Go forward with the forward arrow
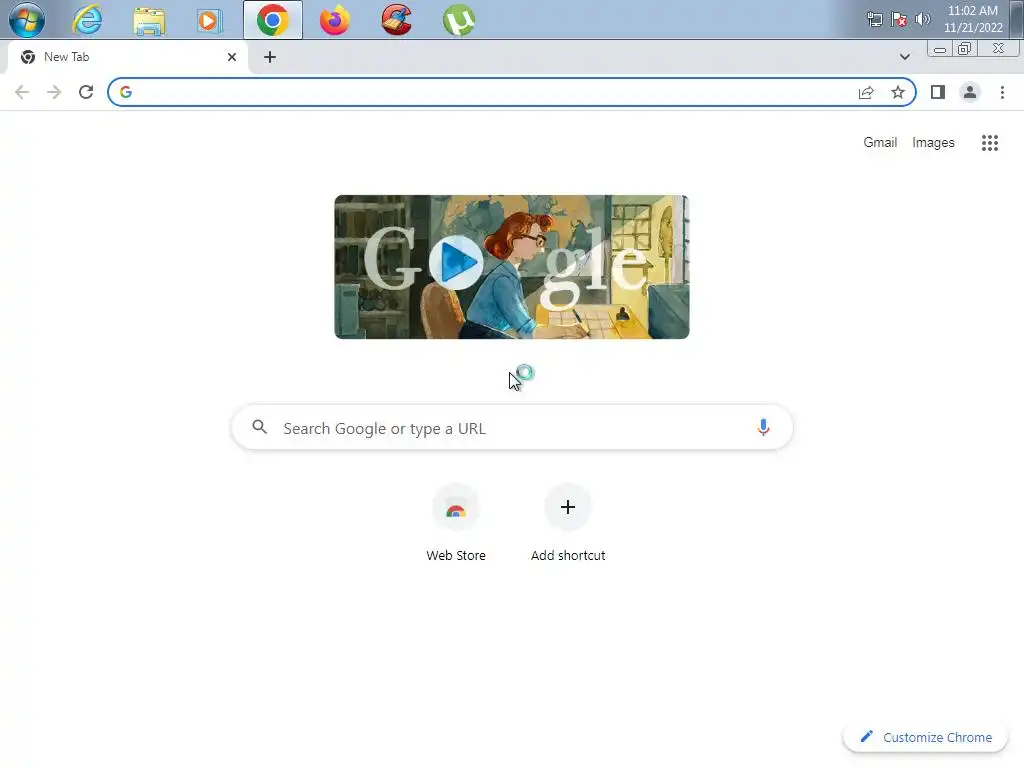Viewport: 1024px width, 768px height. tap(54, 92)
